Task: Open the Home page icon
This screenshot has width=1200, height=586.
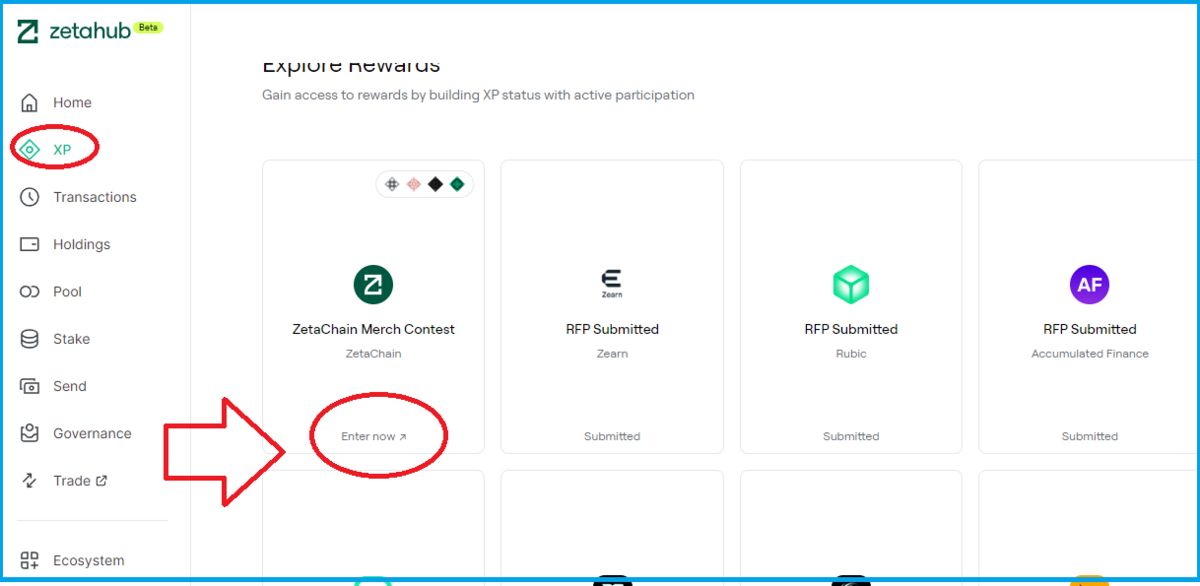Action: 30,102
